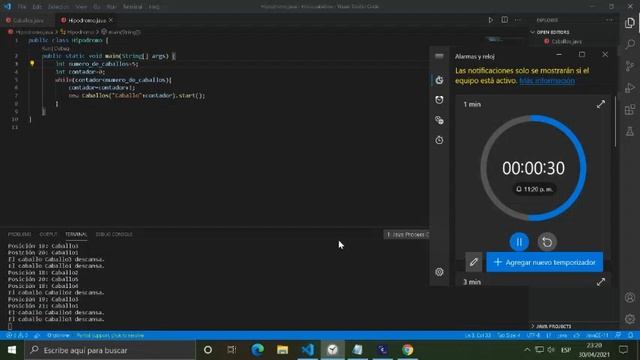Click the 00:00:30 timer progress ring
Image resolution: width=640 pixels, height=360 pixels.
pyautogui.click(x=533, y=168)
